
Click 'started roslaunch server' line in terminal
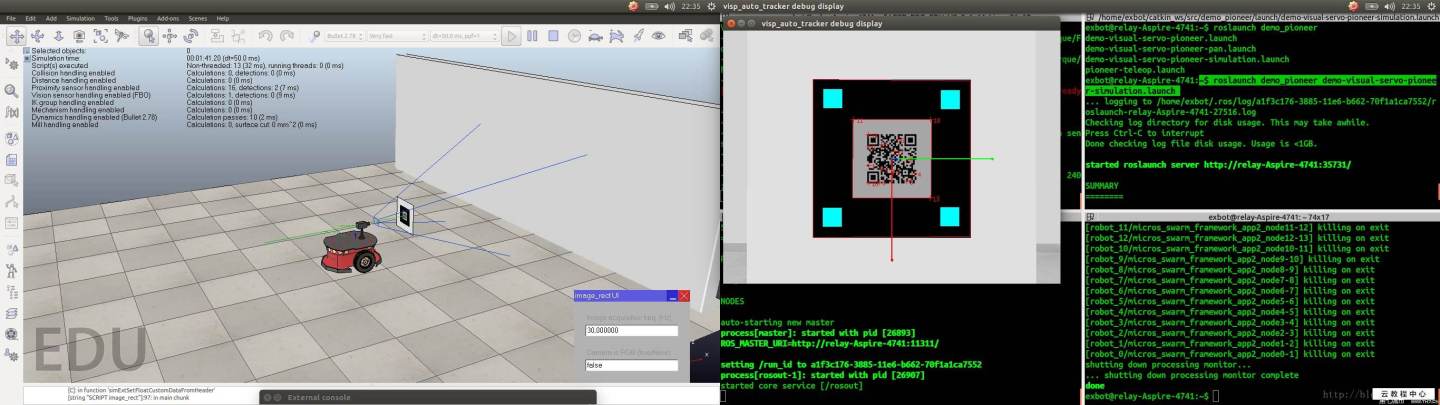pyautogui.click(x=1218, y=164)
